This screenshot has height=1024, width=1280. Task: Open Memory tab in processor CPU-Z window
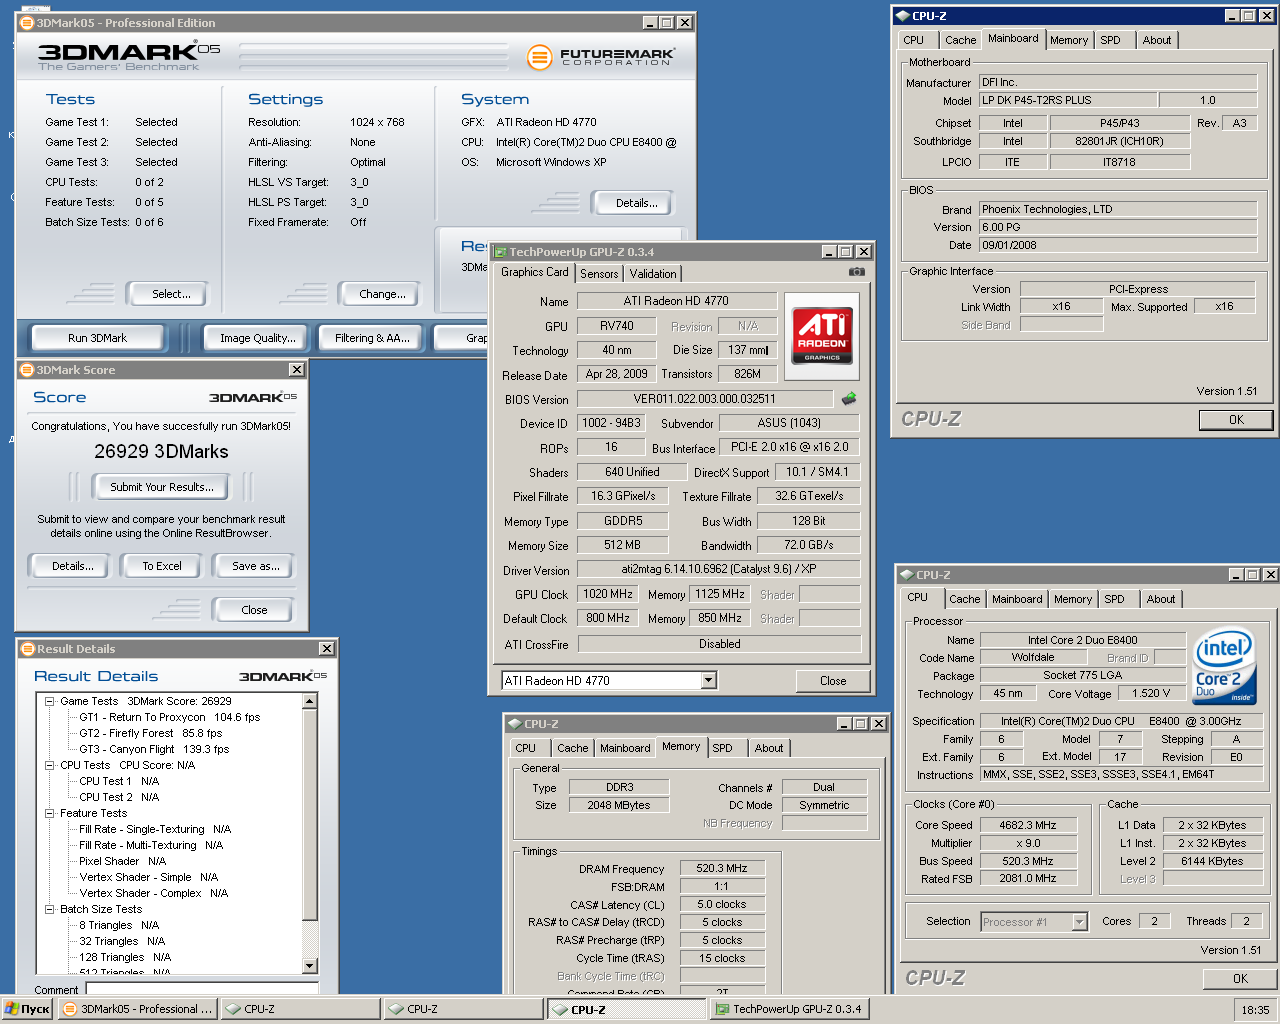(x=1073, y=599)
